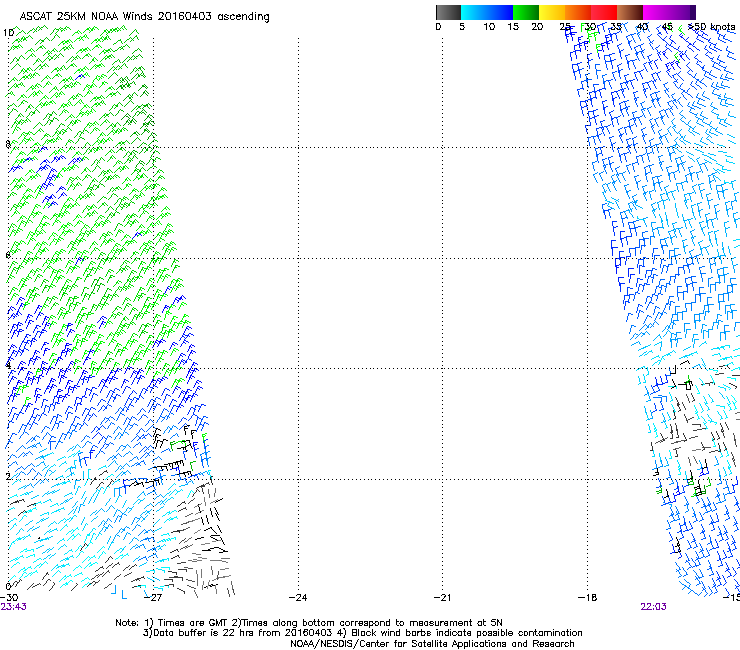Click the latitude '6' axis label
The height and width of the screenshot is (650, 740).
(8, 255)
